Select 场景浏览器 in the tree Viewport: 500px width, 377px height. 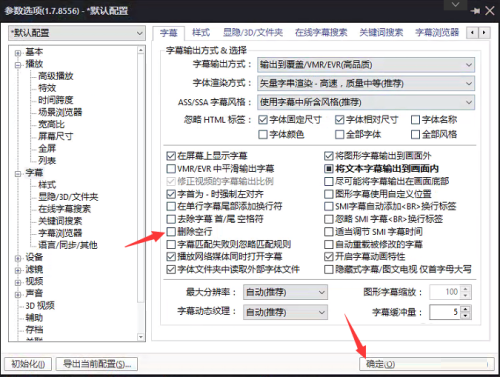tap(60, 112)
